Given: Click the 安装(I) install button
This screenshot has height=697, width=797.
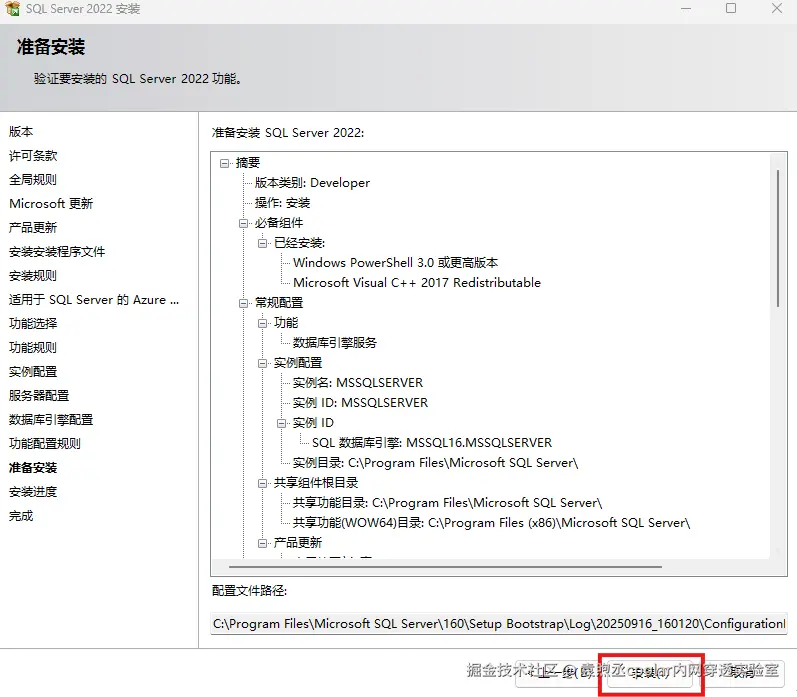Looking at the screenshot, I should click(x=650, y=673).
